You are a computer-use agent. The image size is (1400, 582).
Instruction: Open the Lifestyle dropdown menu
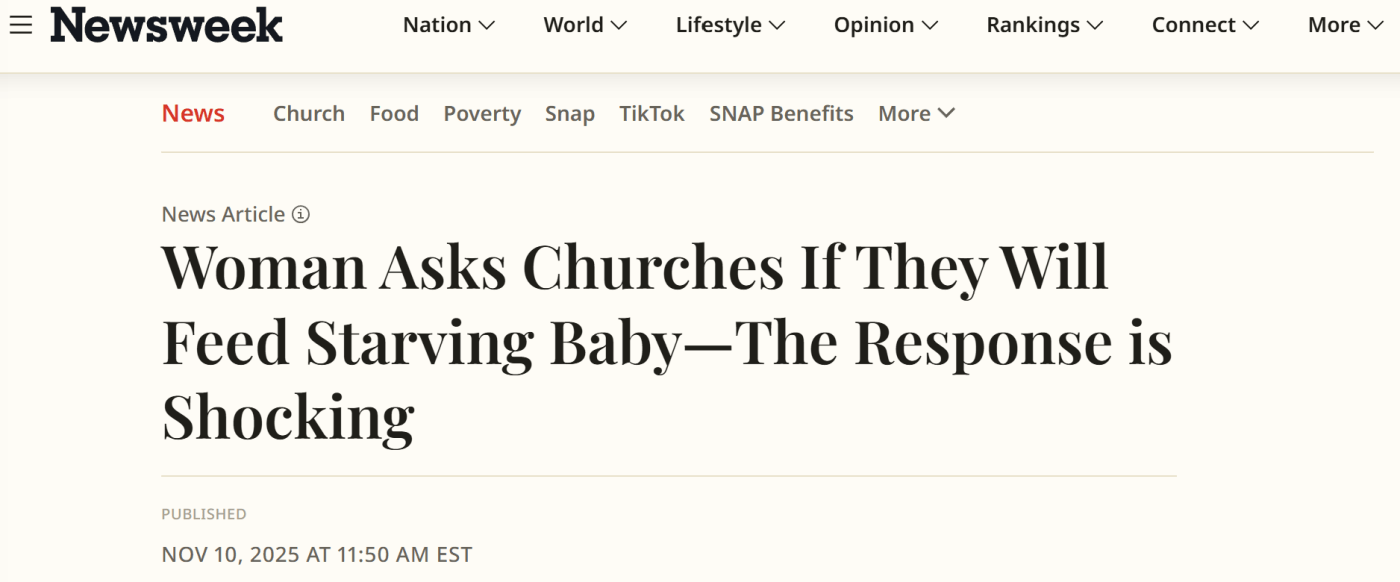pos(730,25)
